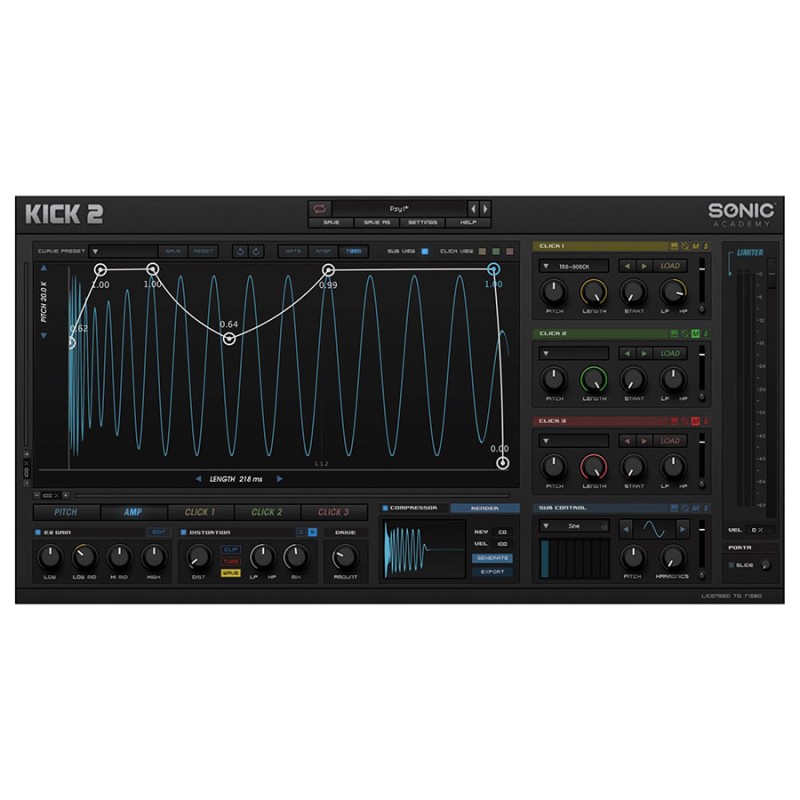This screenshot has height=800, width=800.
Task: Load previous sample in Click 1
Action: coord(626,266)
